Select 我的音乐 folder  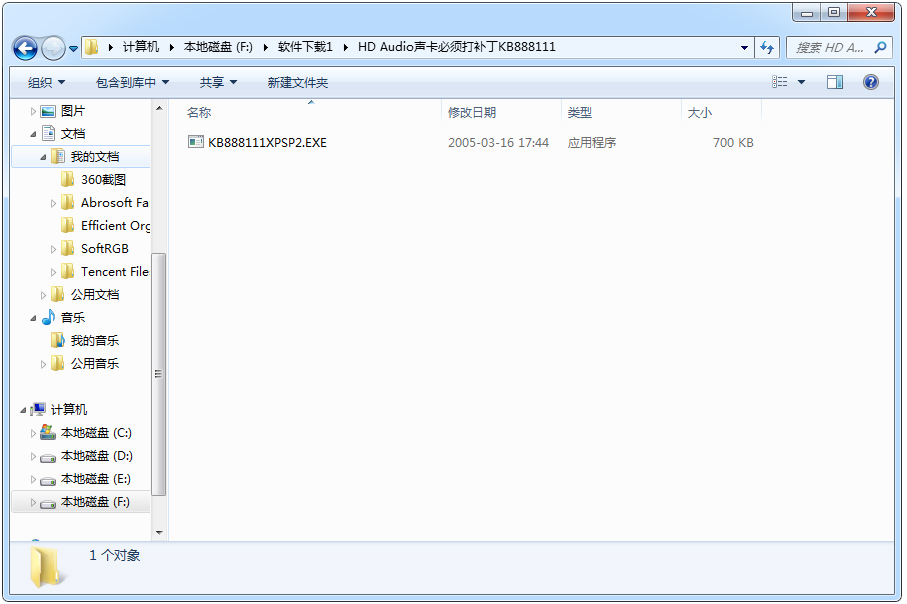tap(95, 340)
